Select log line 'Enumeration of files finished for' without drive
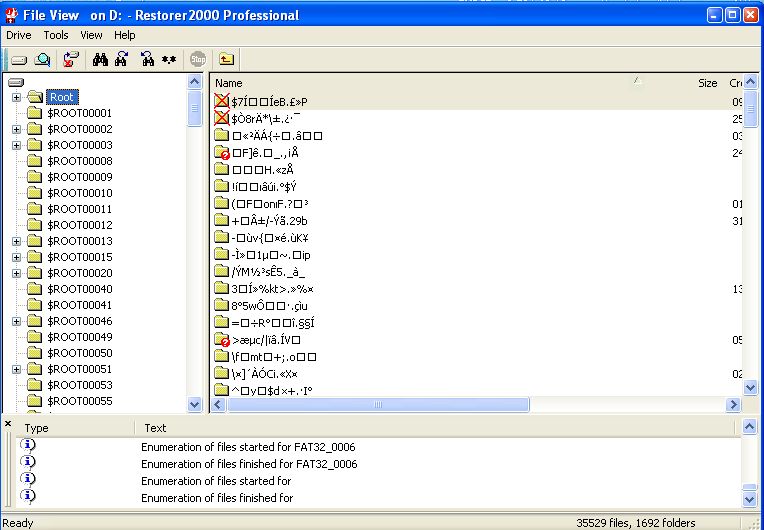 [x=217, y=498]
